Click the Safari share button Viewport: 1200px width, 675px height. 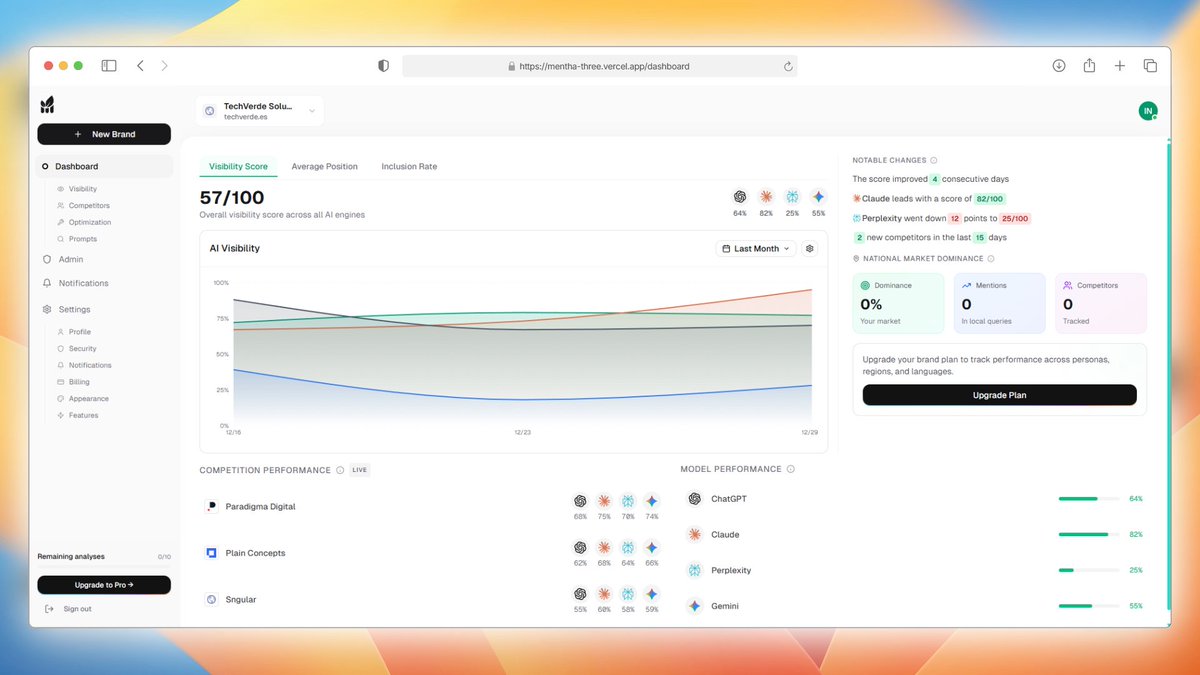tap(1089, 65)
